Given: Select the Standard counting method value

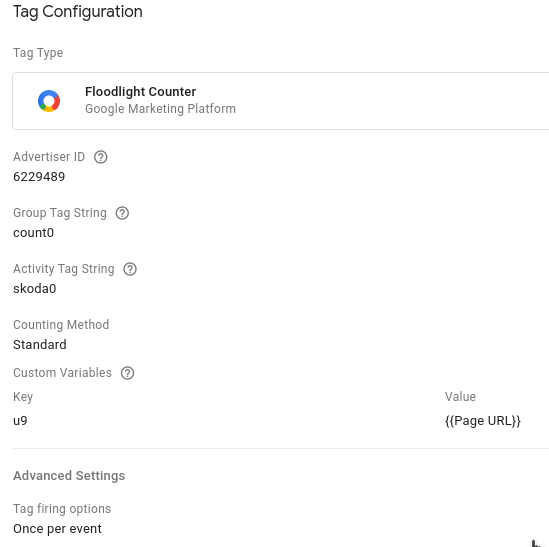Looking at the screenshot, I should coord(40,345).
